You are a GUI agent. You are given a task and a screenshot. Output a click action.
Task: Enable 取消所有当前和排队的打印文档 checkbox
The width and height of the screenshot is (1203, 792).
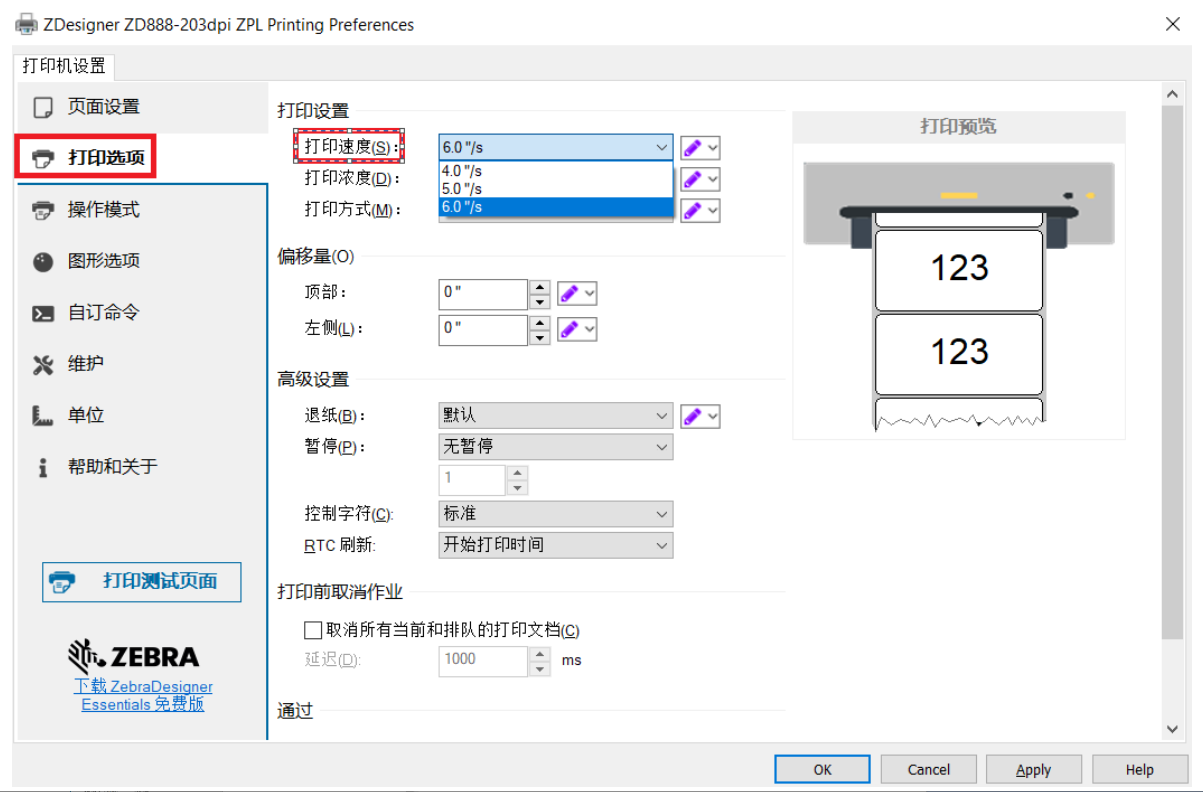[313, 630]
